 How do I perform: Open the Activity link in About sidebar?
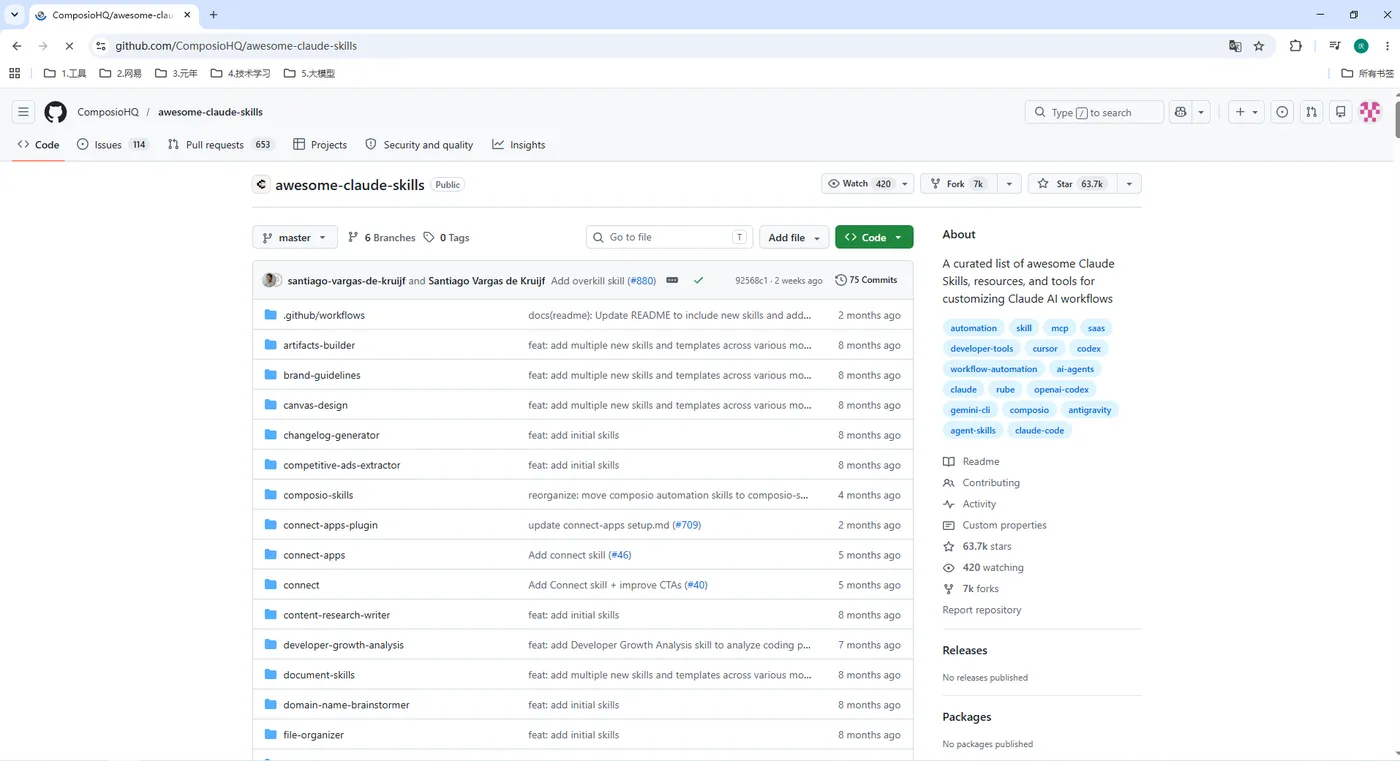click(979, 504)
